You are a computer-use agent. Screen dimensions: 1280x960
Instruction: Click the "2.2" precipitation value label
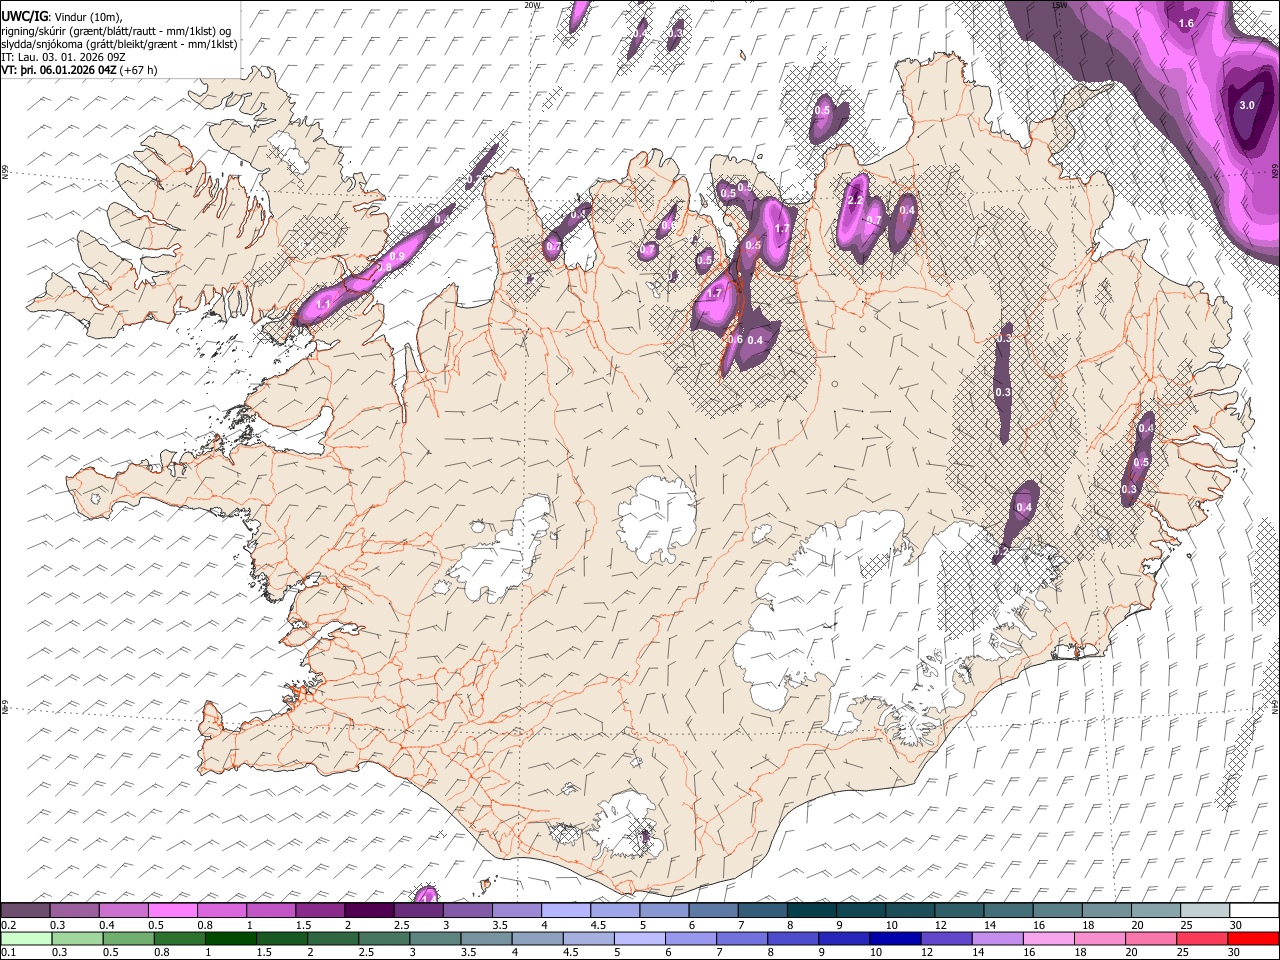tap(855, 201)
